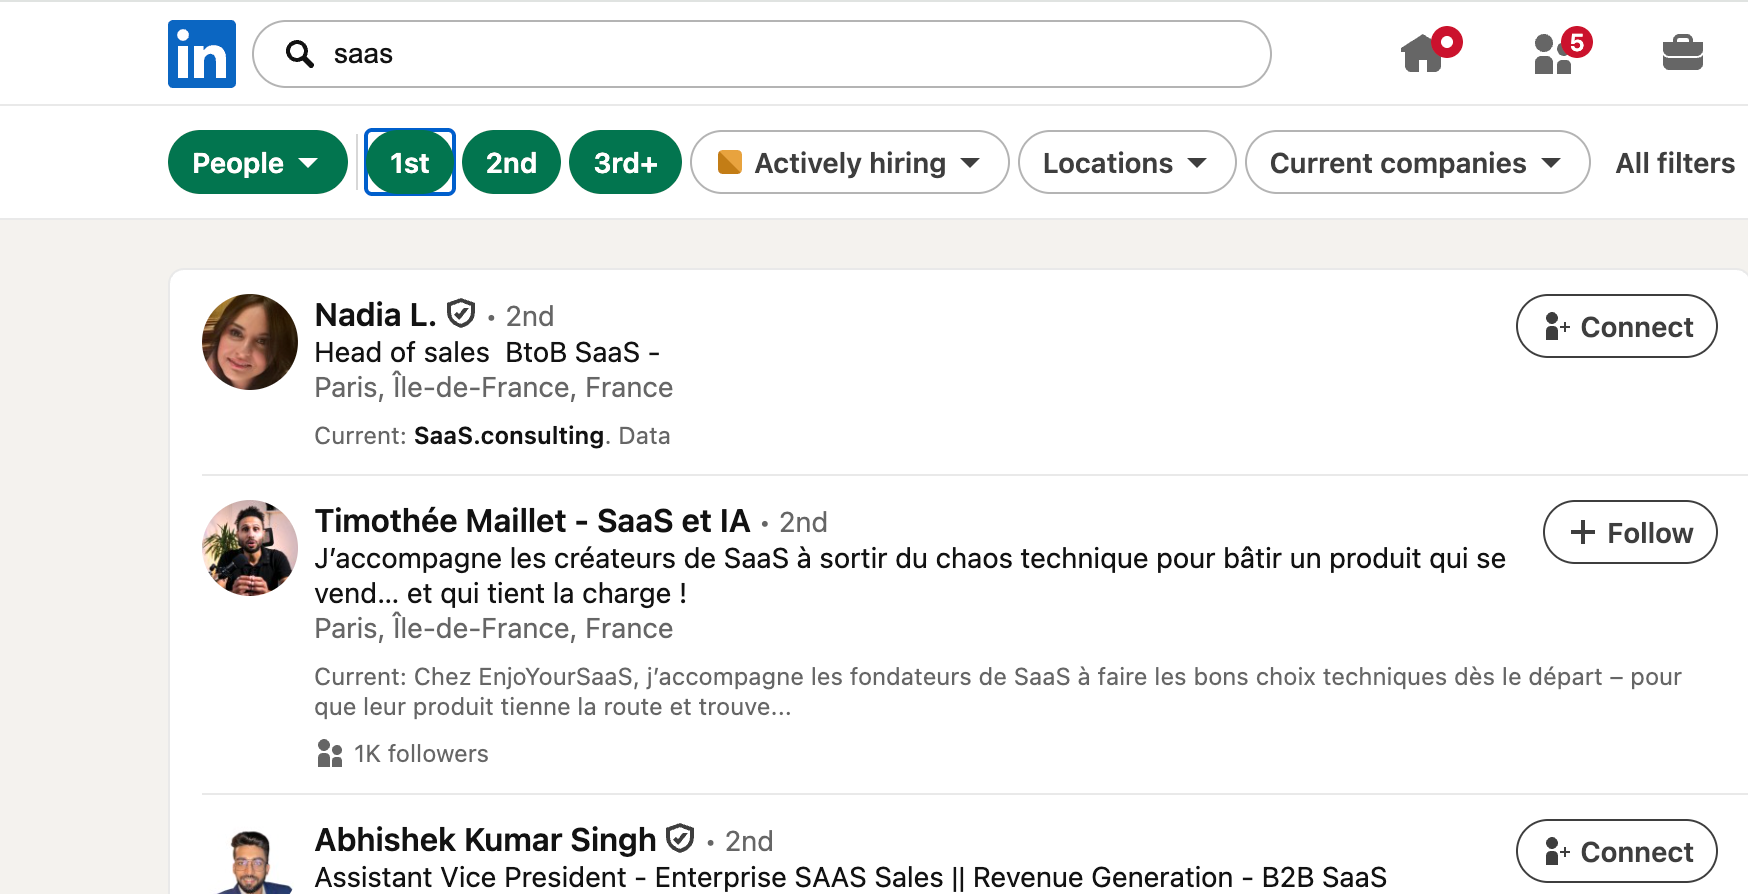Open the Actively hiring dropdown

[850, 162]
